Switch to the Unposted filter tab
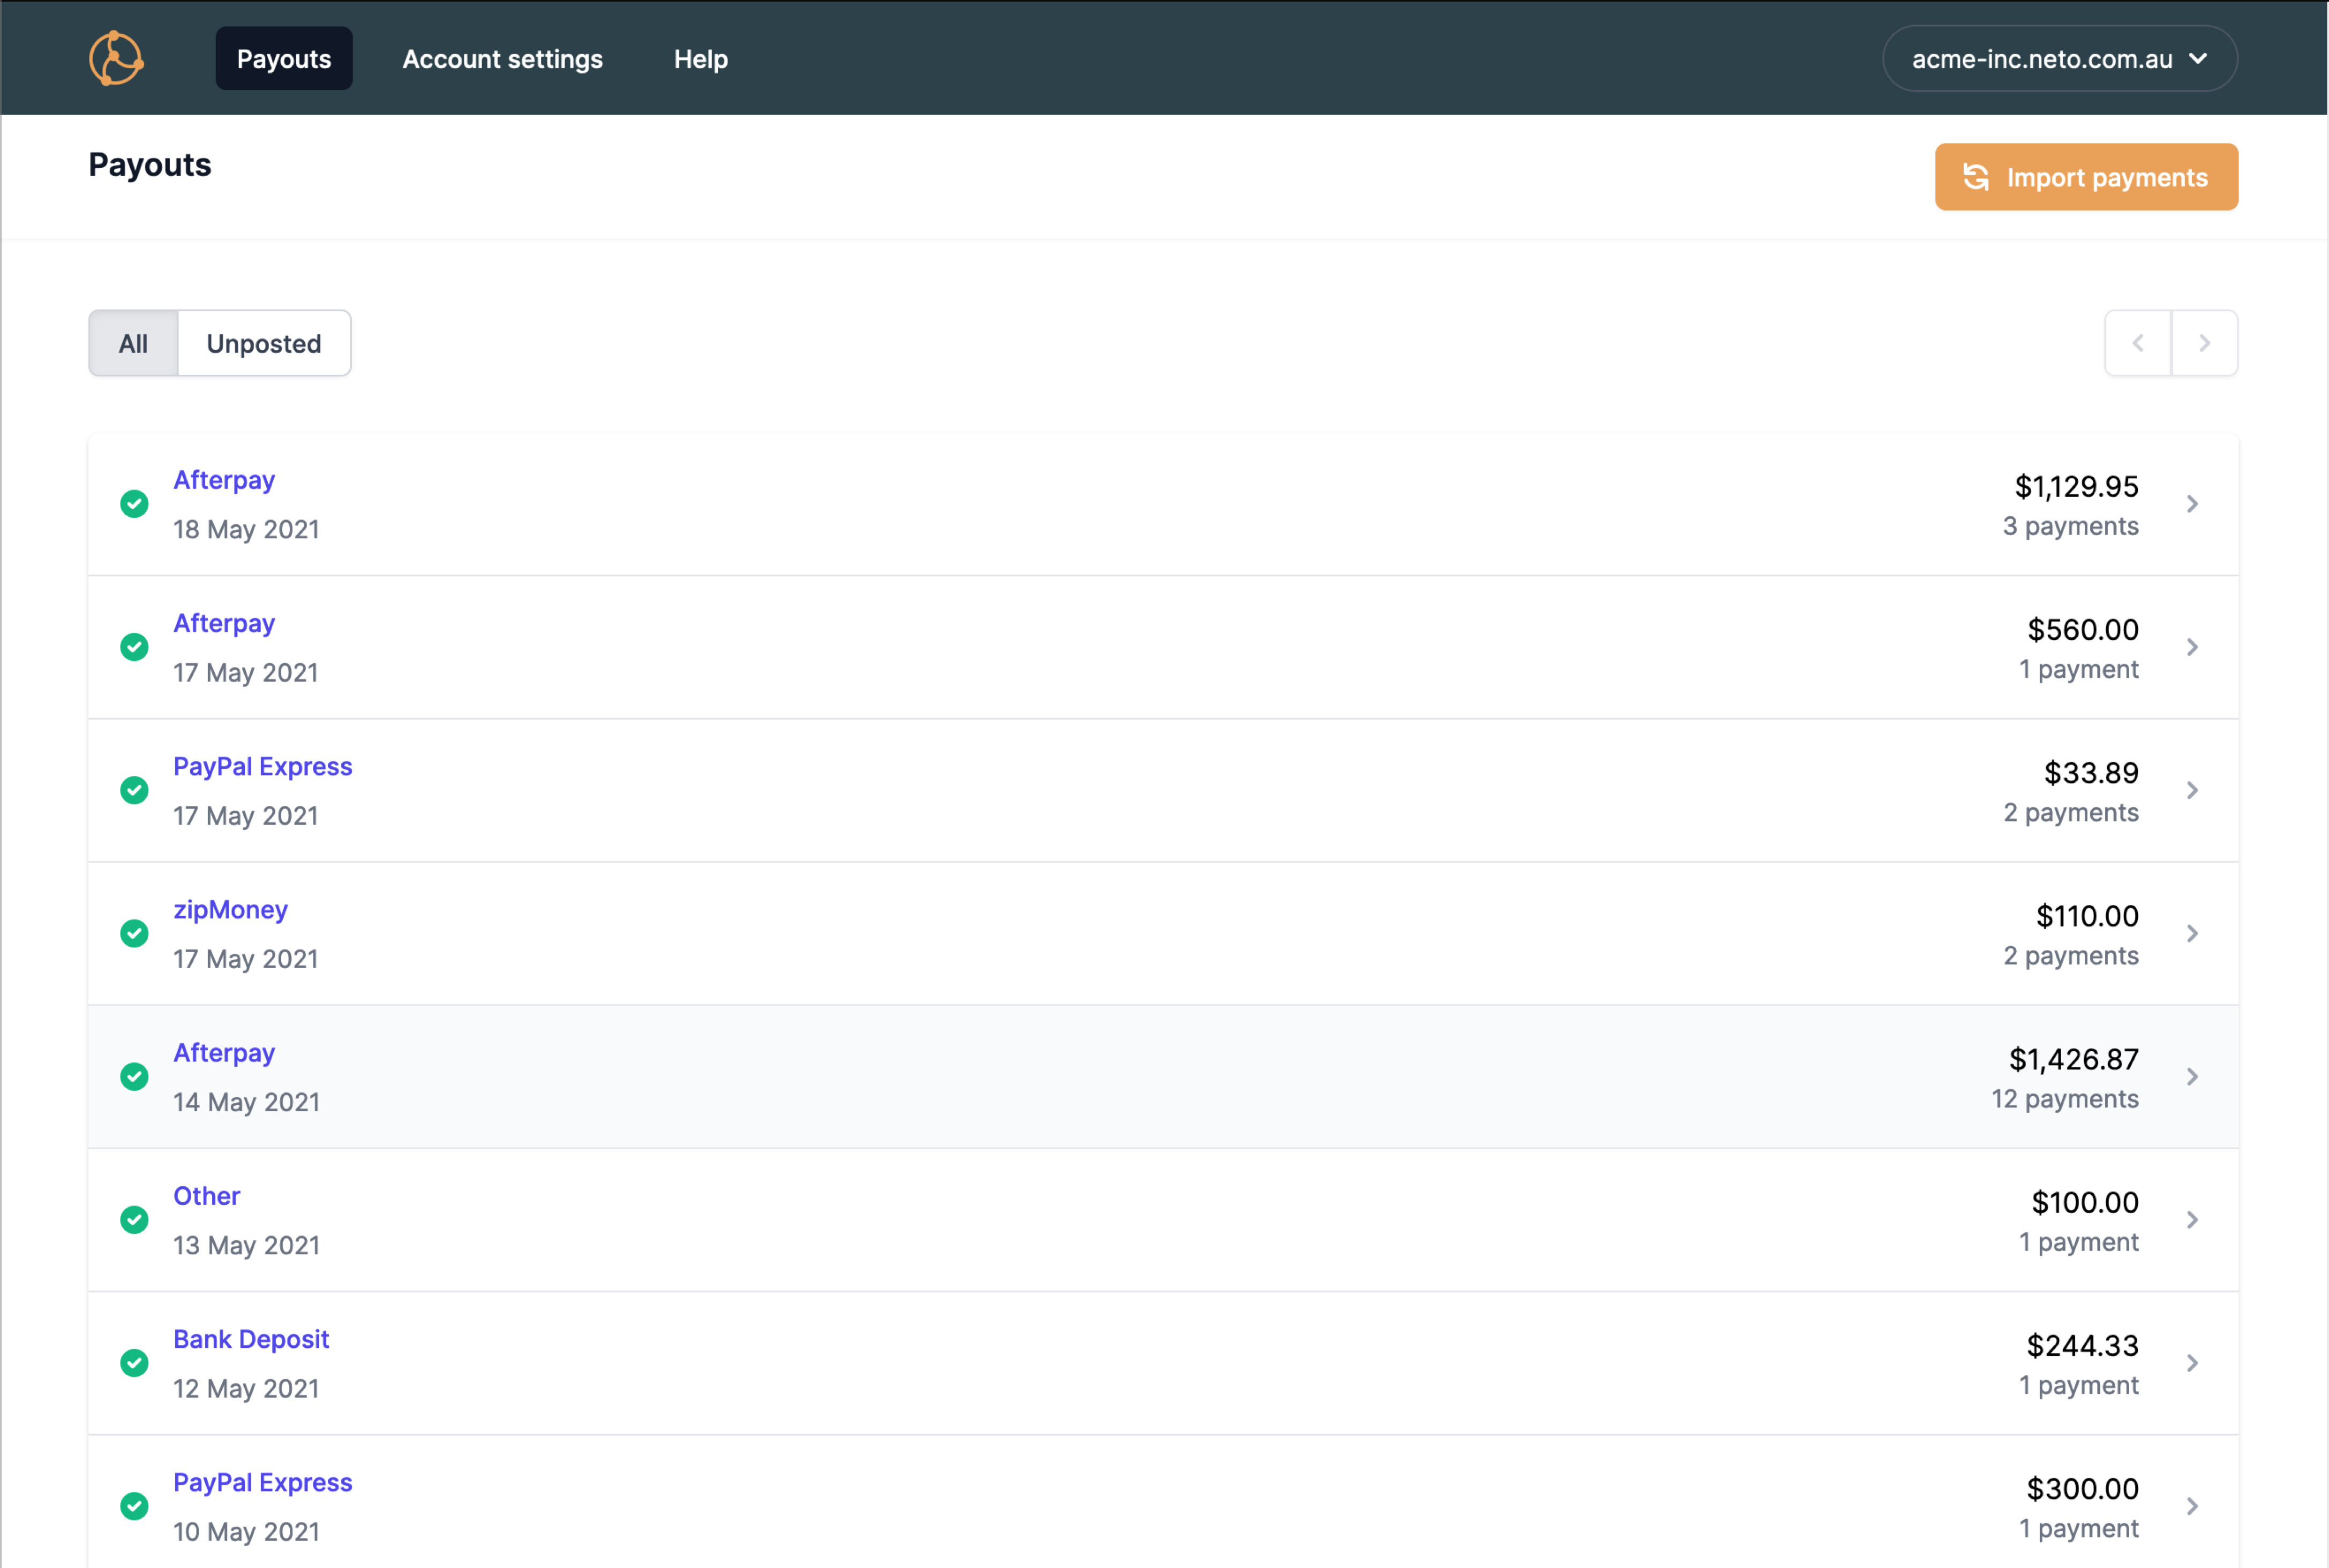The image size is (2329, 1568). [264, 343]
